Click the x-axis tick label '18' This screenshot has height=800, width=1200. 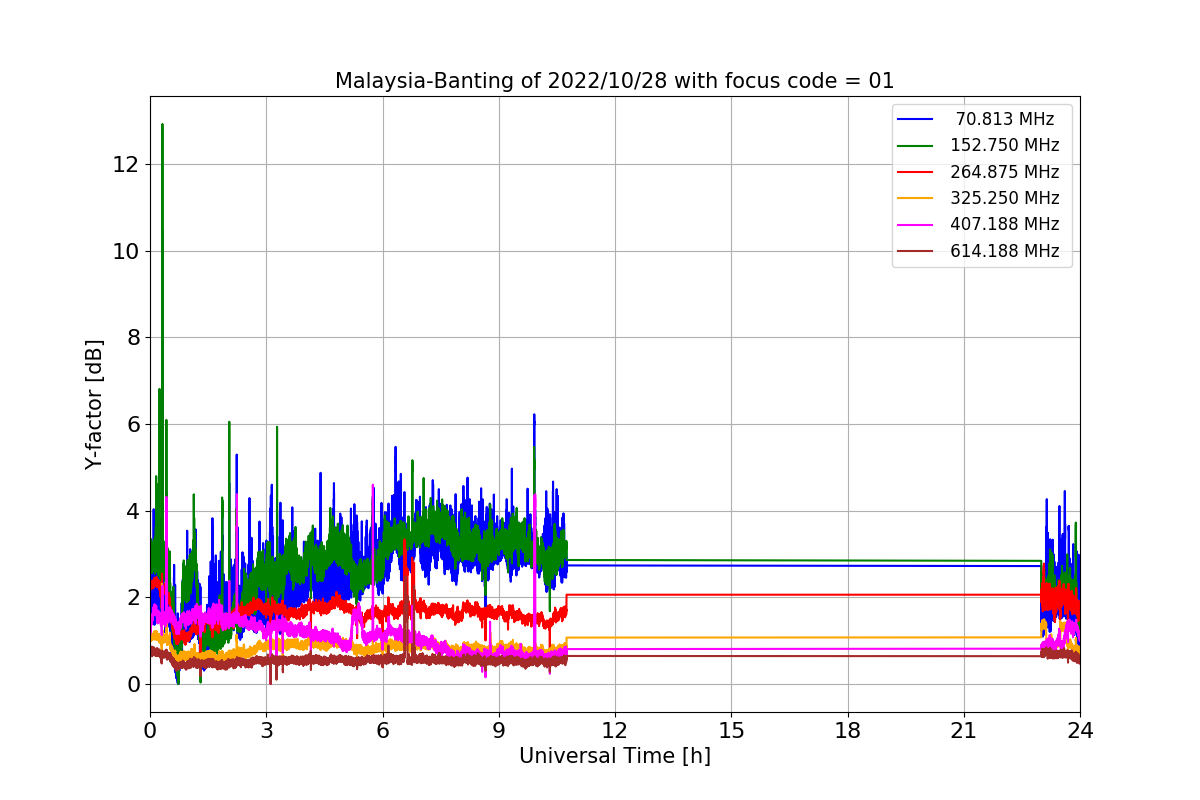click(x=848, y=731)
